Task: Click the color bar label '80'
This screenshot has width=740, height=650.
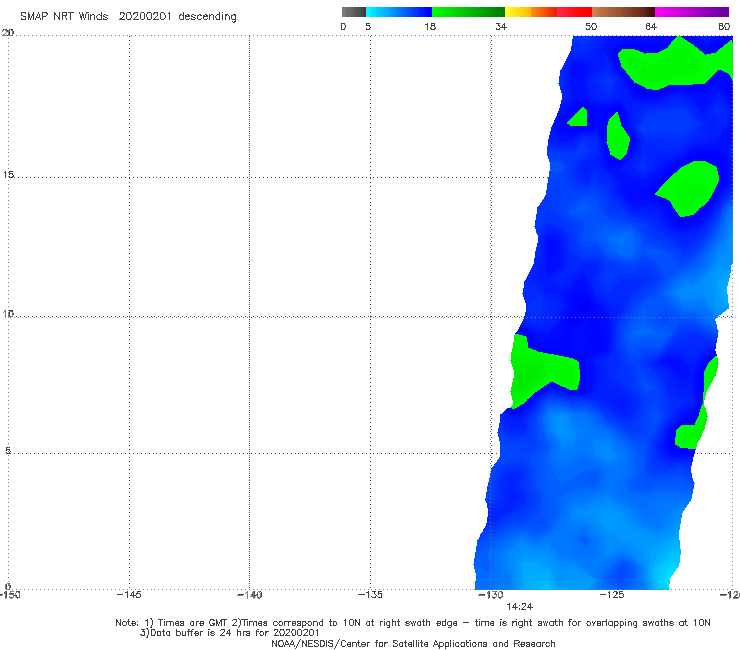Action: click(x=724, y=26)
